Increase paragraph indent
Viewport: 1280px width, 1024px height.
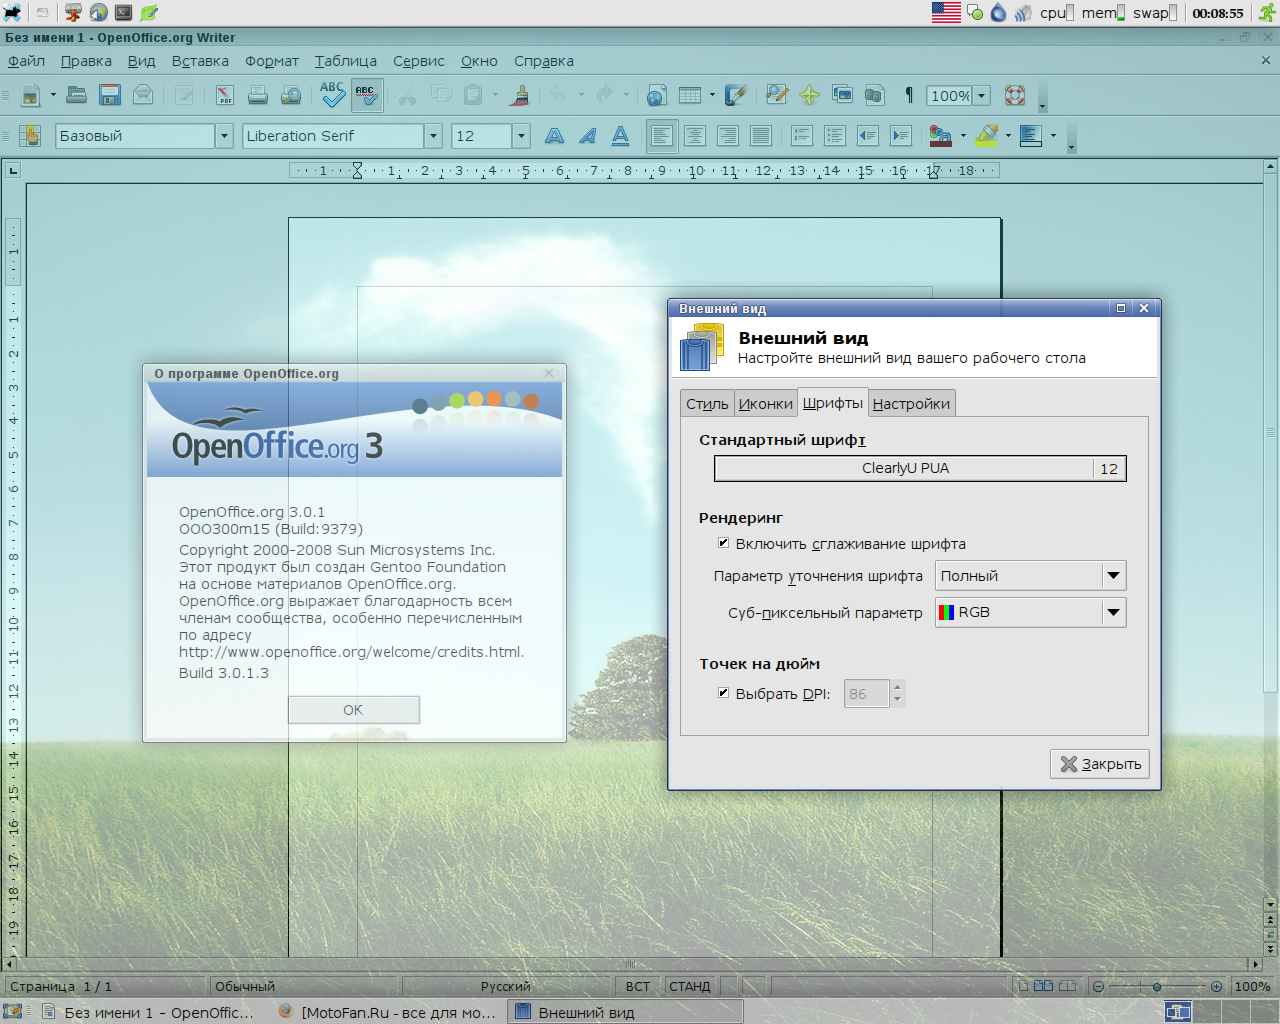pos(901,136)
